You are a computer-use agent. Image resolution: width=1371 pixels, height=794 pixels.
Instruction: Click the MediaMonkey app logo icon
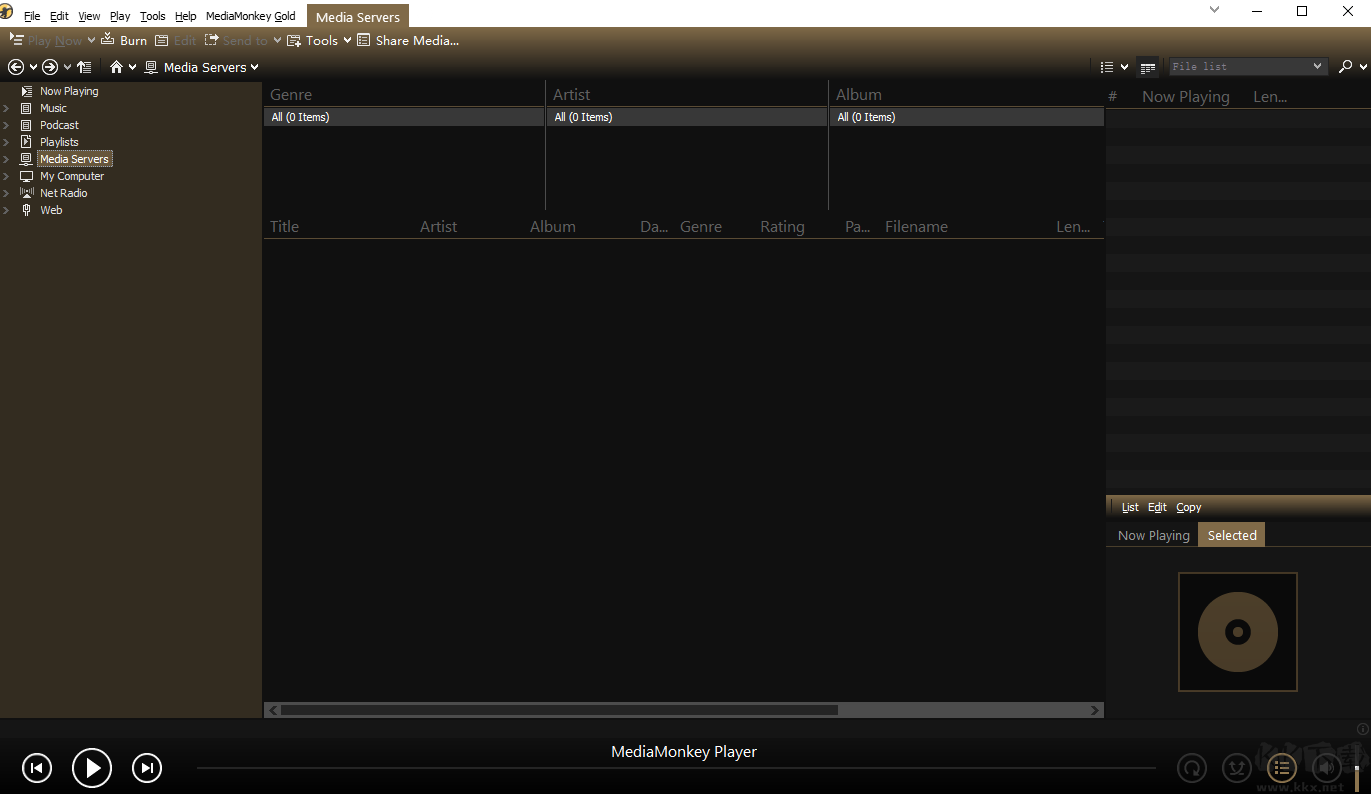[x=7, y=13]
